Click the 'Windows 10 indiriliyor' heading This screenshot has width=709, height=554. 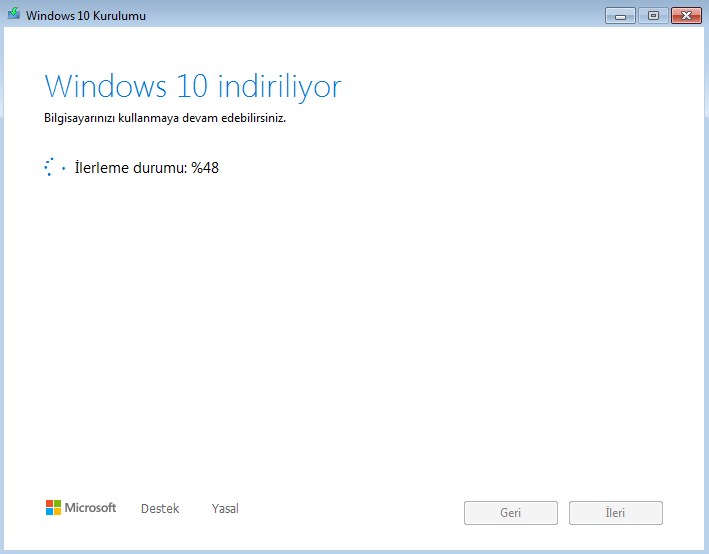193,86
